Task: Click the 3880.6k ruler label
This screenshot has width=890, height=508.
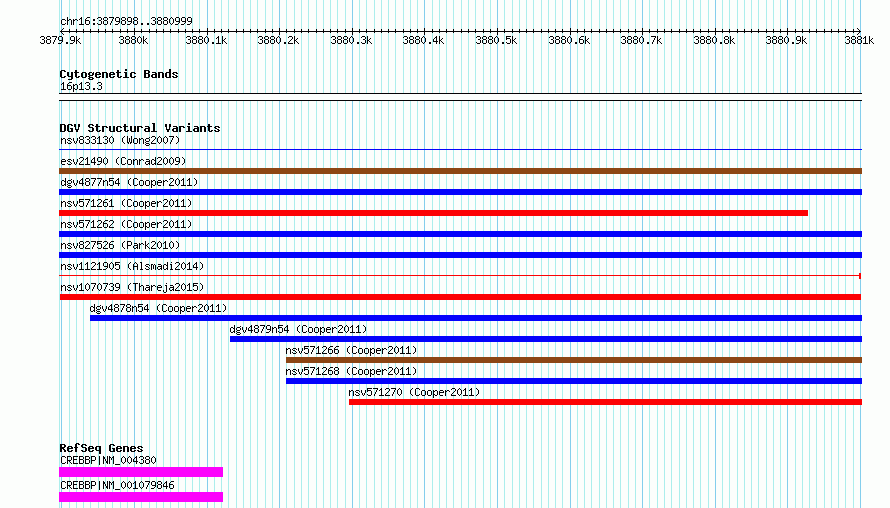Action: point(569,40)
